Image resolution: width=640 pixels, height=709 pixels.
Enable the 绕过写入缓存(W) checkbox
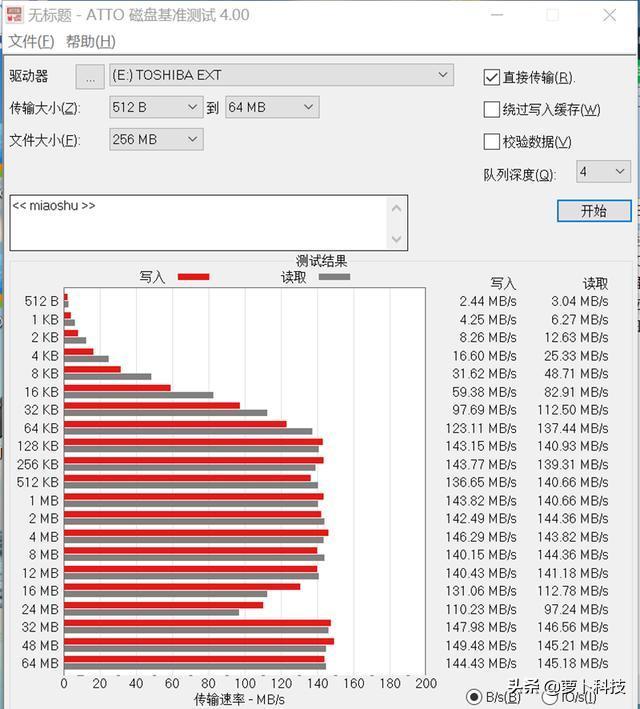[491, 109]
